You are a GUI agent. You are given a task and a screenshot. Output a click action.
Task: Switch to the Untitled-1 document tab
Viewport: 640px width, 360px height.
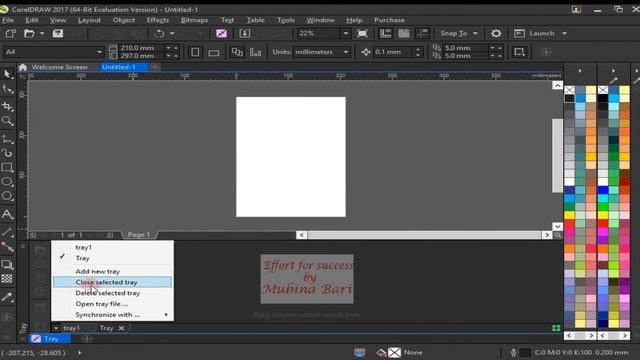pos(124,67)
